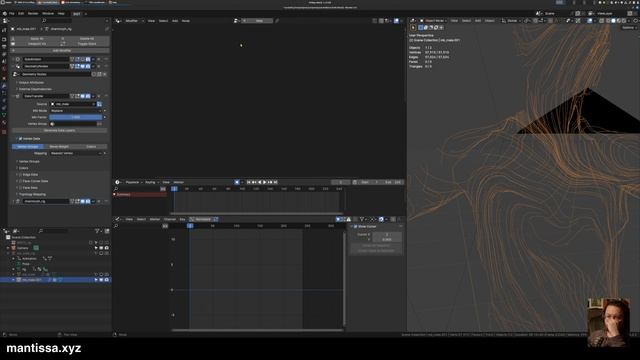The width and height of the screenshot is (640, 360).
Task: Click the Cursor X value field
Action: [x=387, y=234]
